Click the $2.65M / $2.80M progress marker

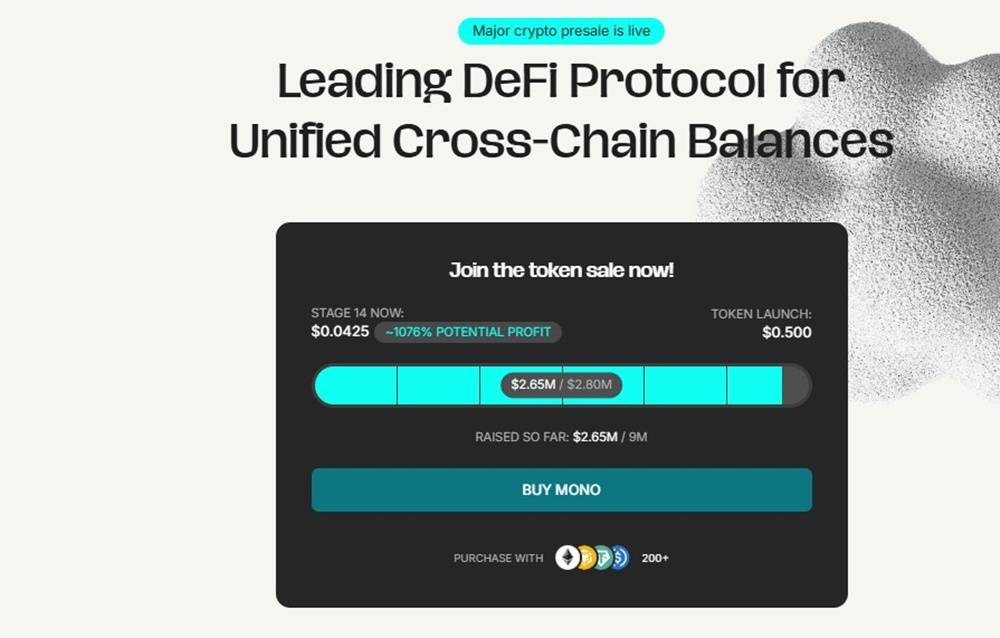tap(560, 385)
